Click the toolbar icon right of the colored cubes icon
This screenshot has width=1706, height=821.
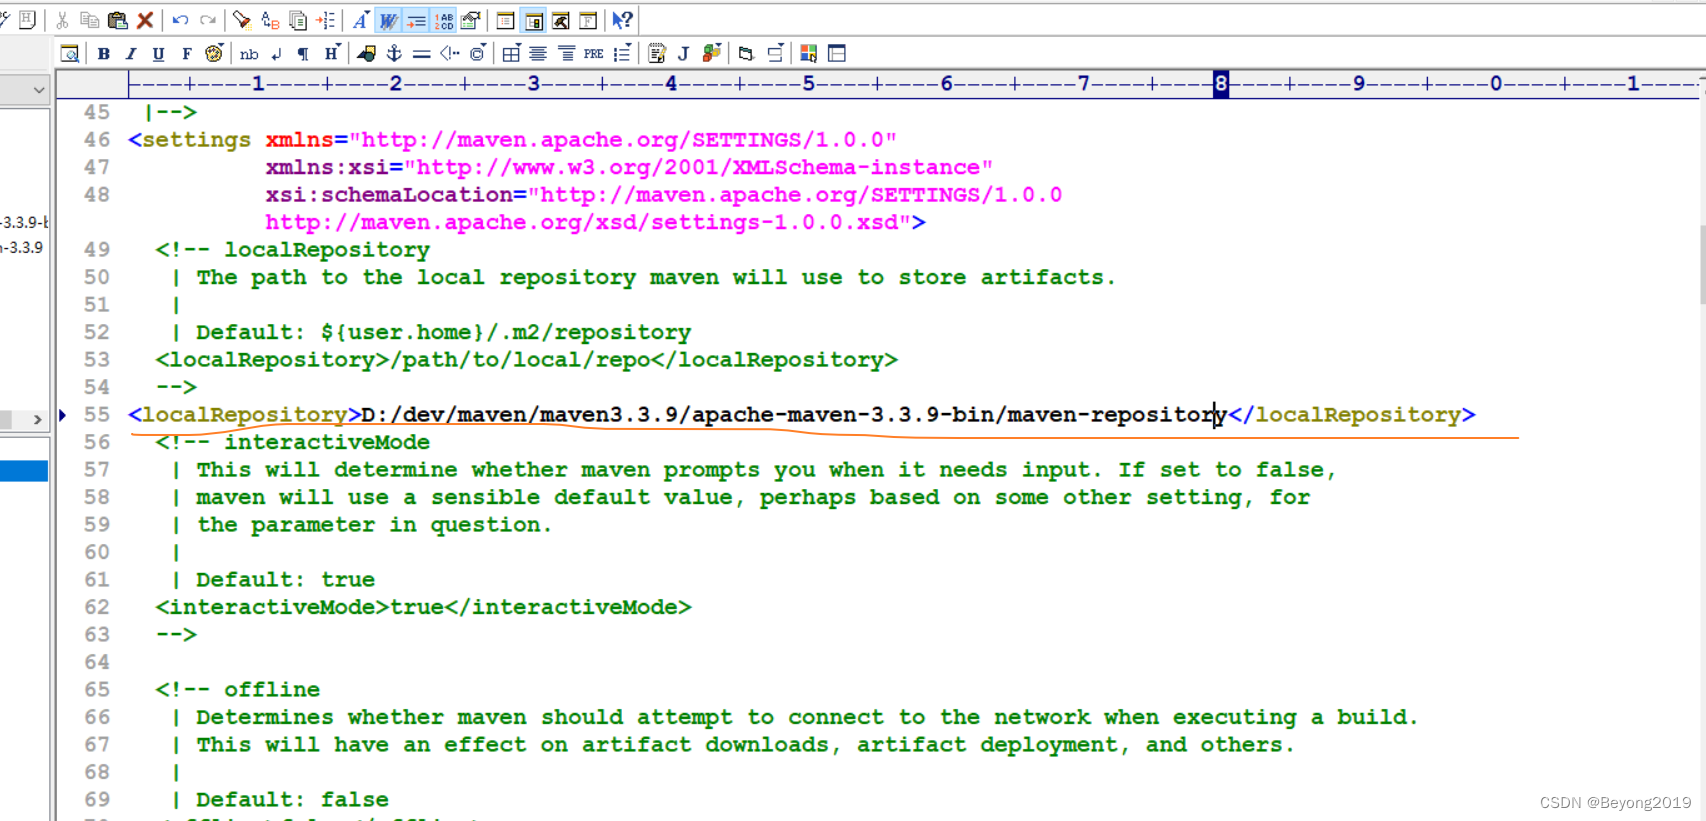coord(746,53)
